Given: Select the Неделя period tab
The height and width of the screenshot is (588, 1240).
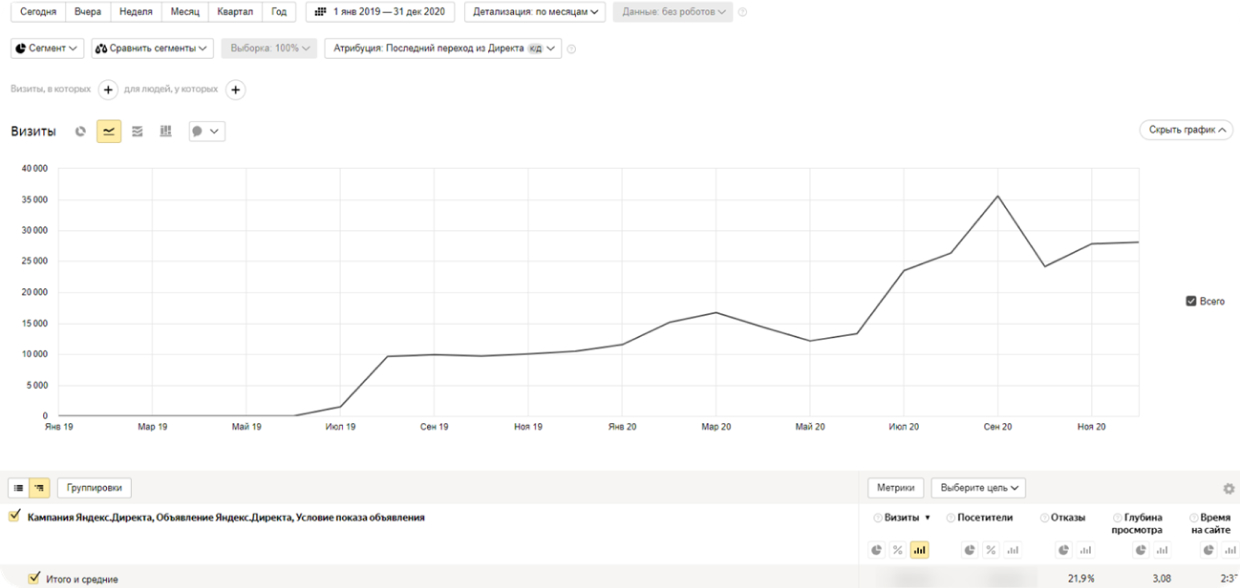Looking at the screenshot, I should (x=135, y=12).
